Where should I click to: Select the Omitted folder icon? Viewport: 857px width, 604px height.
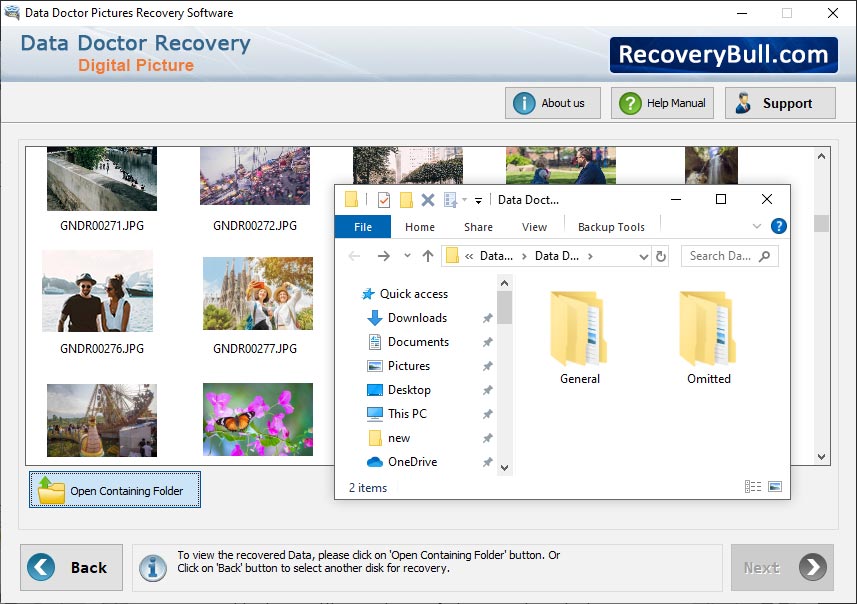tap(708, 329)
